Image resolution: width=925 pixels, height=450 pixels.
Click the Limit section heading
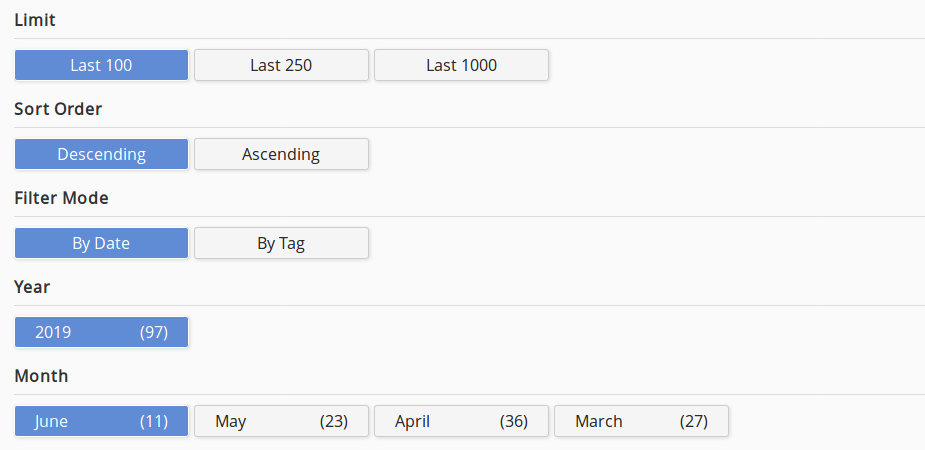tap(35, 20)
